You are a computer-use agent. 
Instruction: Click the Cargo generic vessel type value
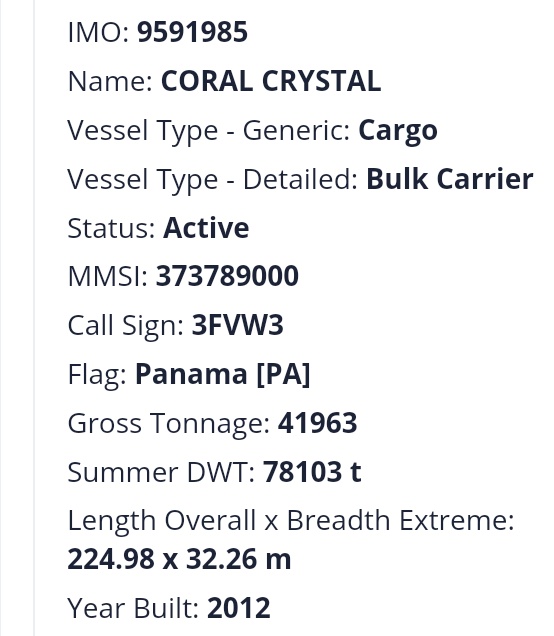pos(398,131)
